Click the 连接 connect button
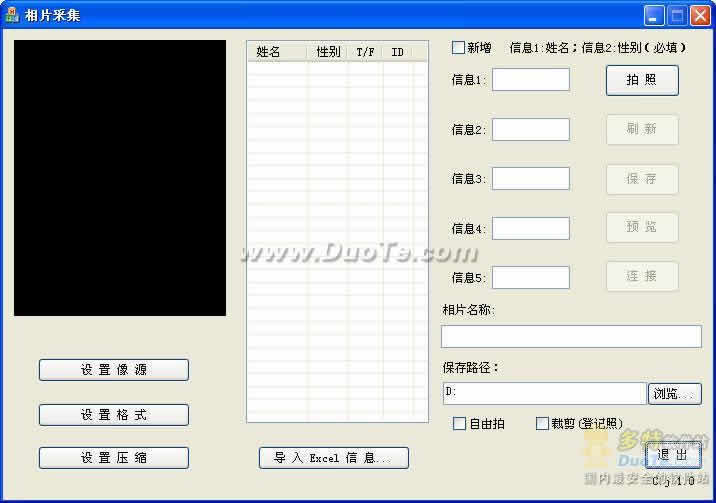This screenshot has height=503, width=716. click(x=642, y=276)
